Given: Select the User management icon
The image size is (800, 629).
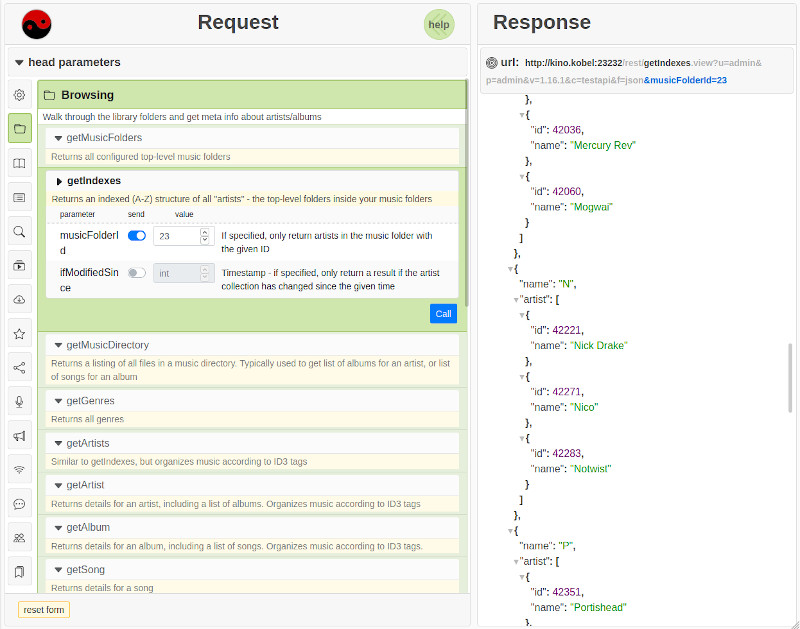Looking at the screenshot, I should point(18,536).
